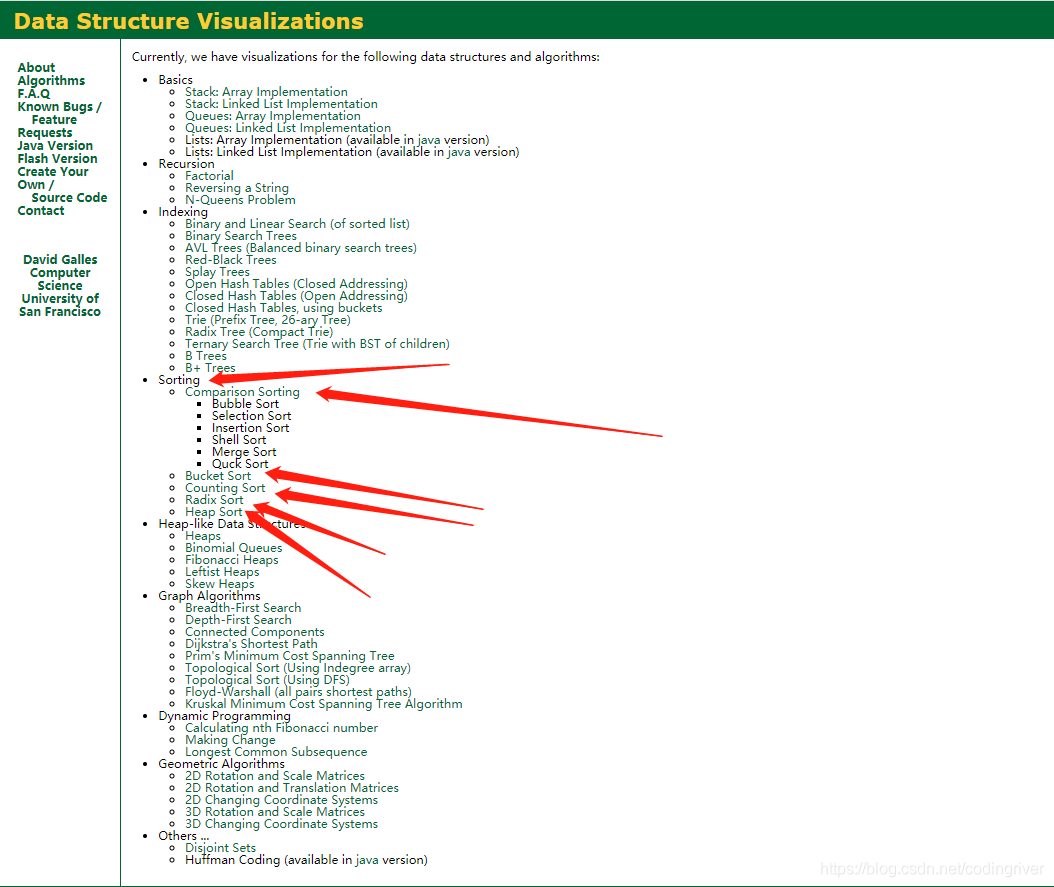The height and width of the screenshot is (887, 1054).
Task: Open 2D Rotation and Translation Matrices
Action: [292, 788]
